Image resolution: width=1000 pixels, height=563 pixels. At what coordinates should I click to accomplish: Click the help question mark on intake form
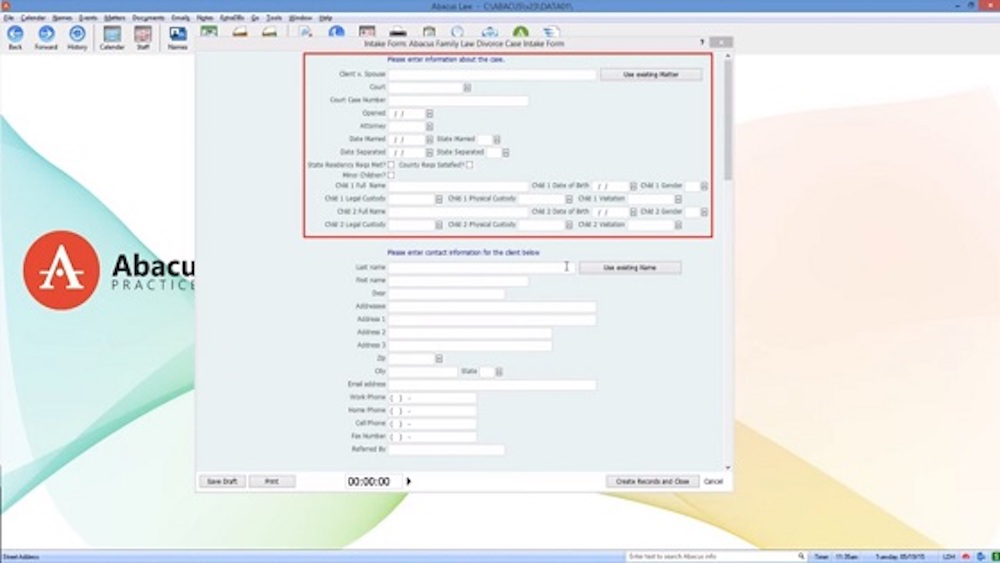702,43
